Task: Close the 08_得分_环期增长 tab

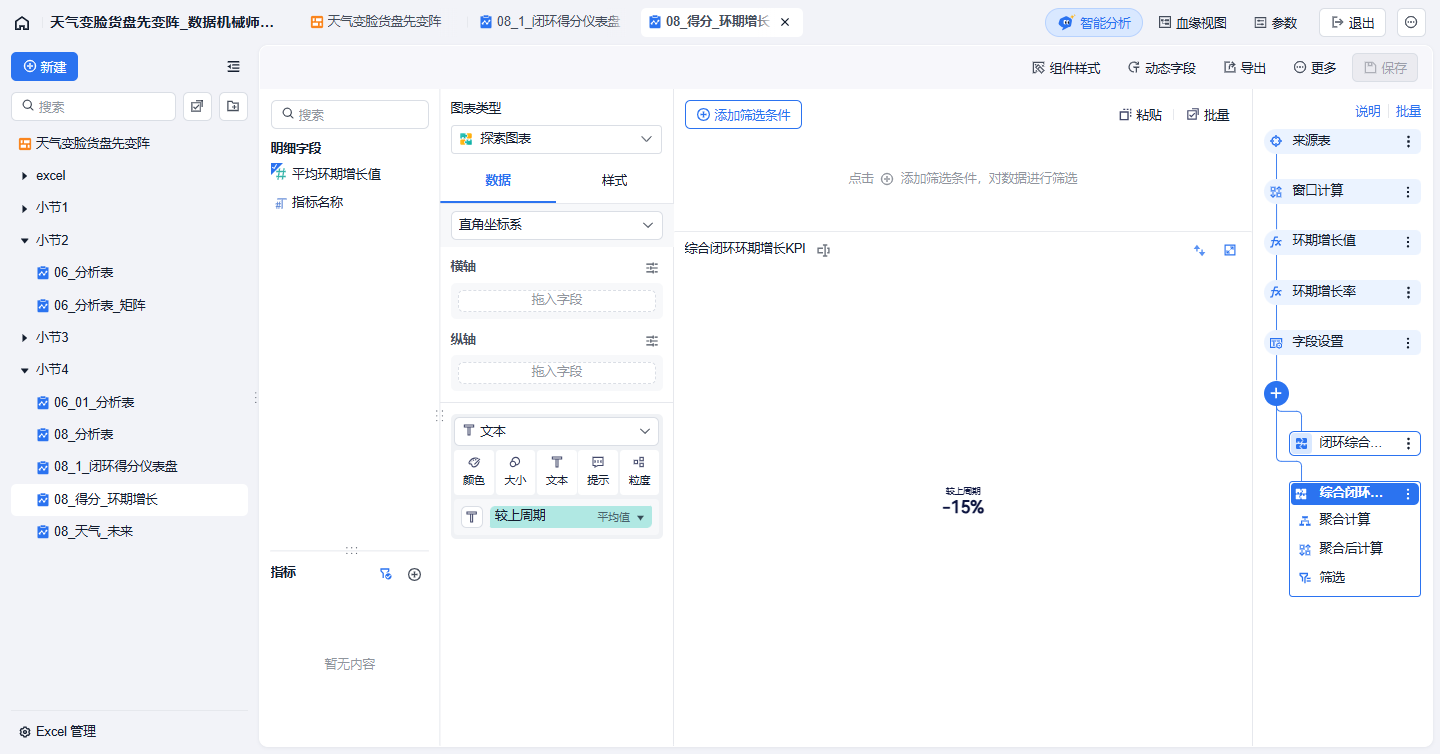Action: tap(785, 22)
